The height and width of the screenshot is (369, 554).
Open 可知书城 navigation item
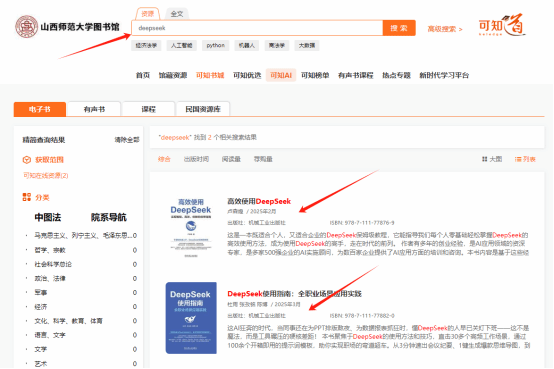tap(210, 75)
